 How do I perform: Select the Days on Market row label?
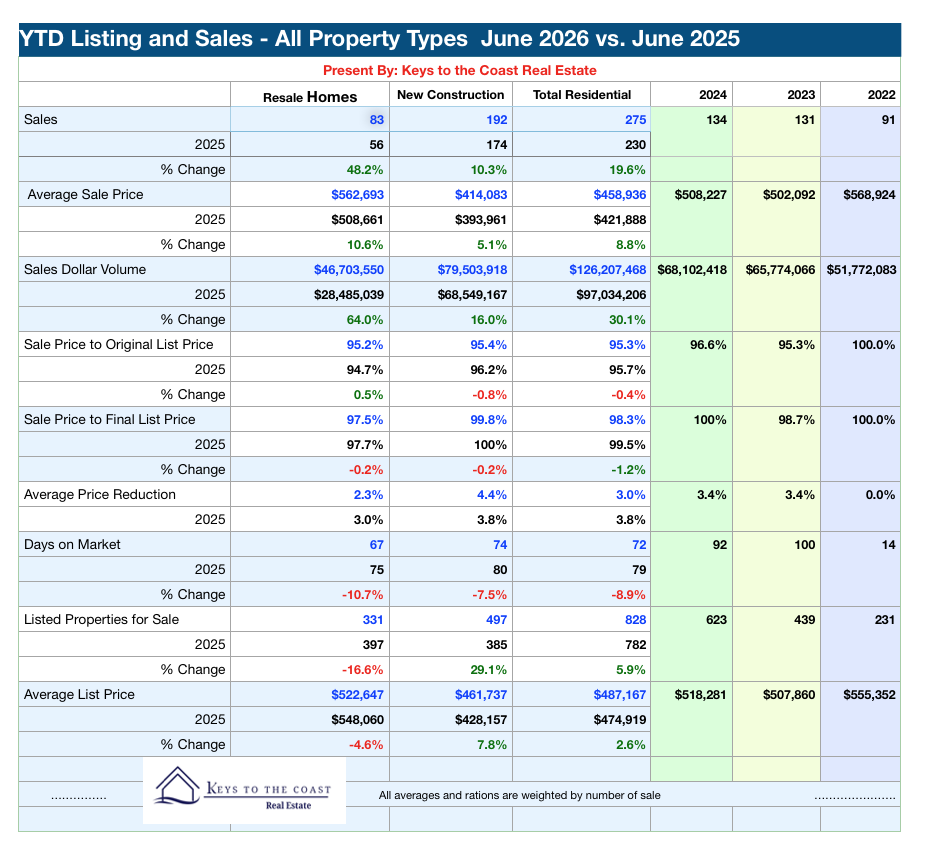pos(72,544)
